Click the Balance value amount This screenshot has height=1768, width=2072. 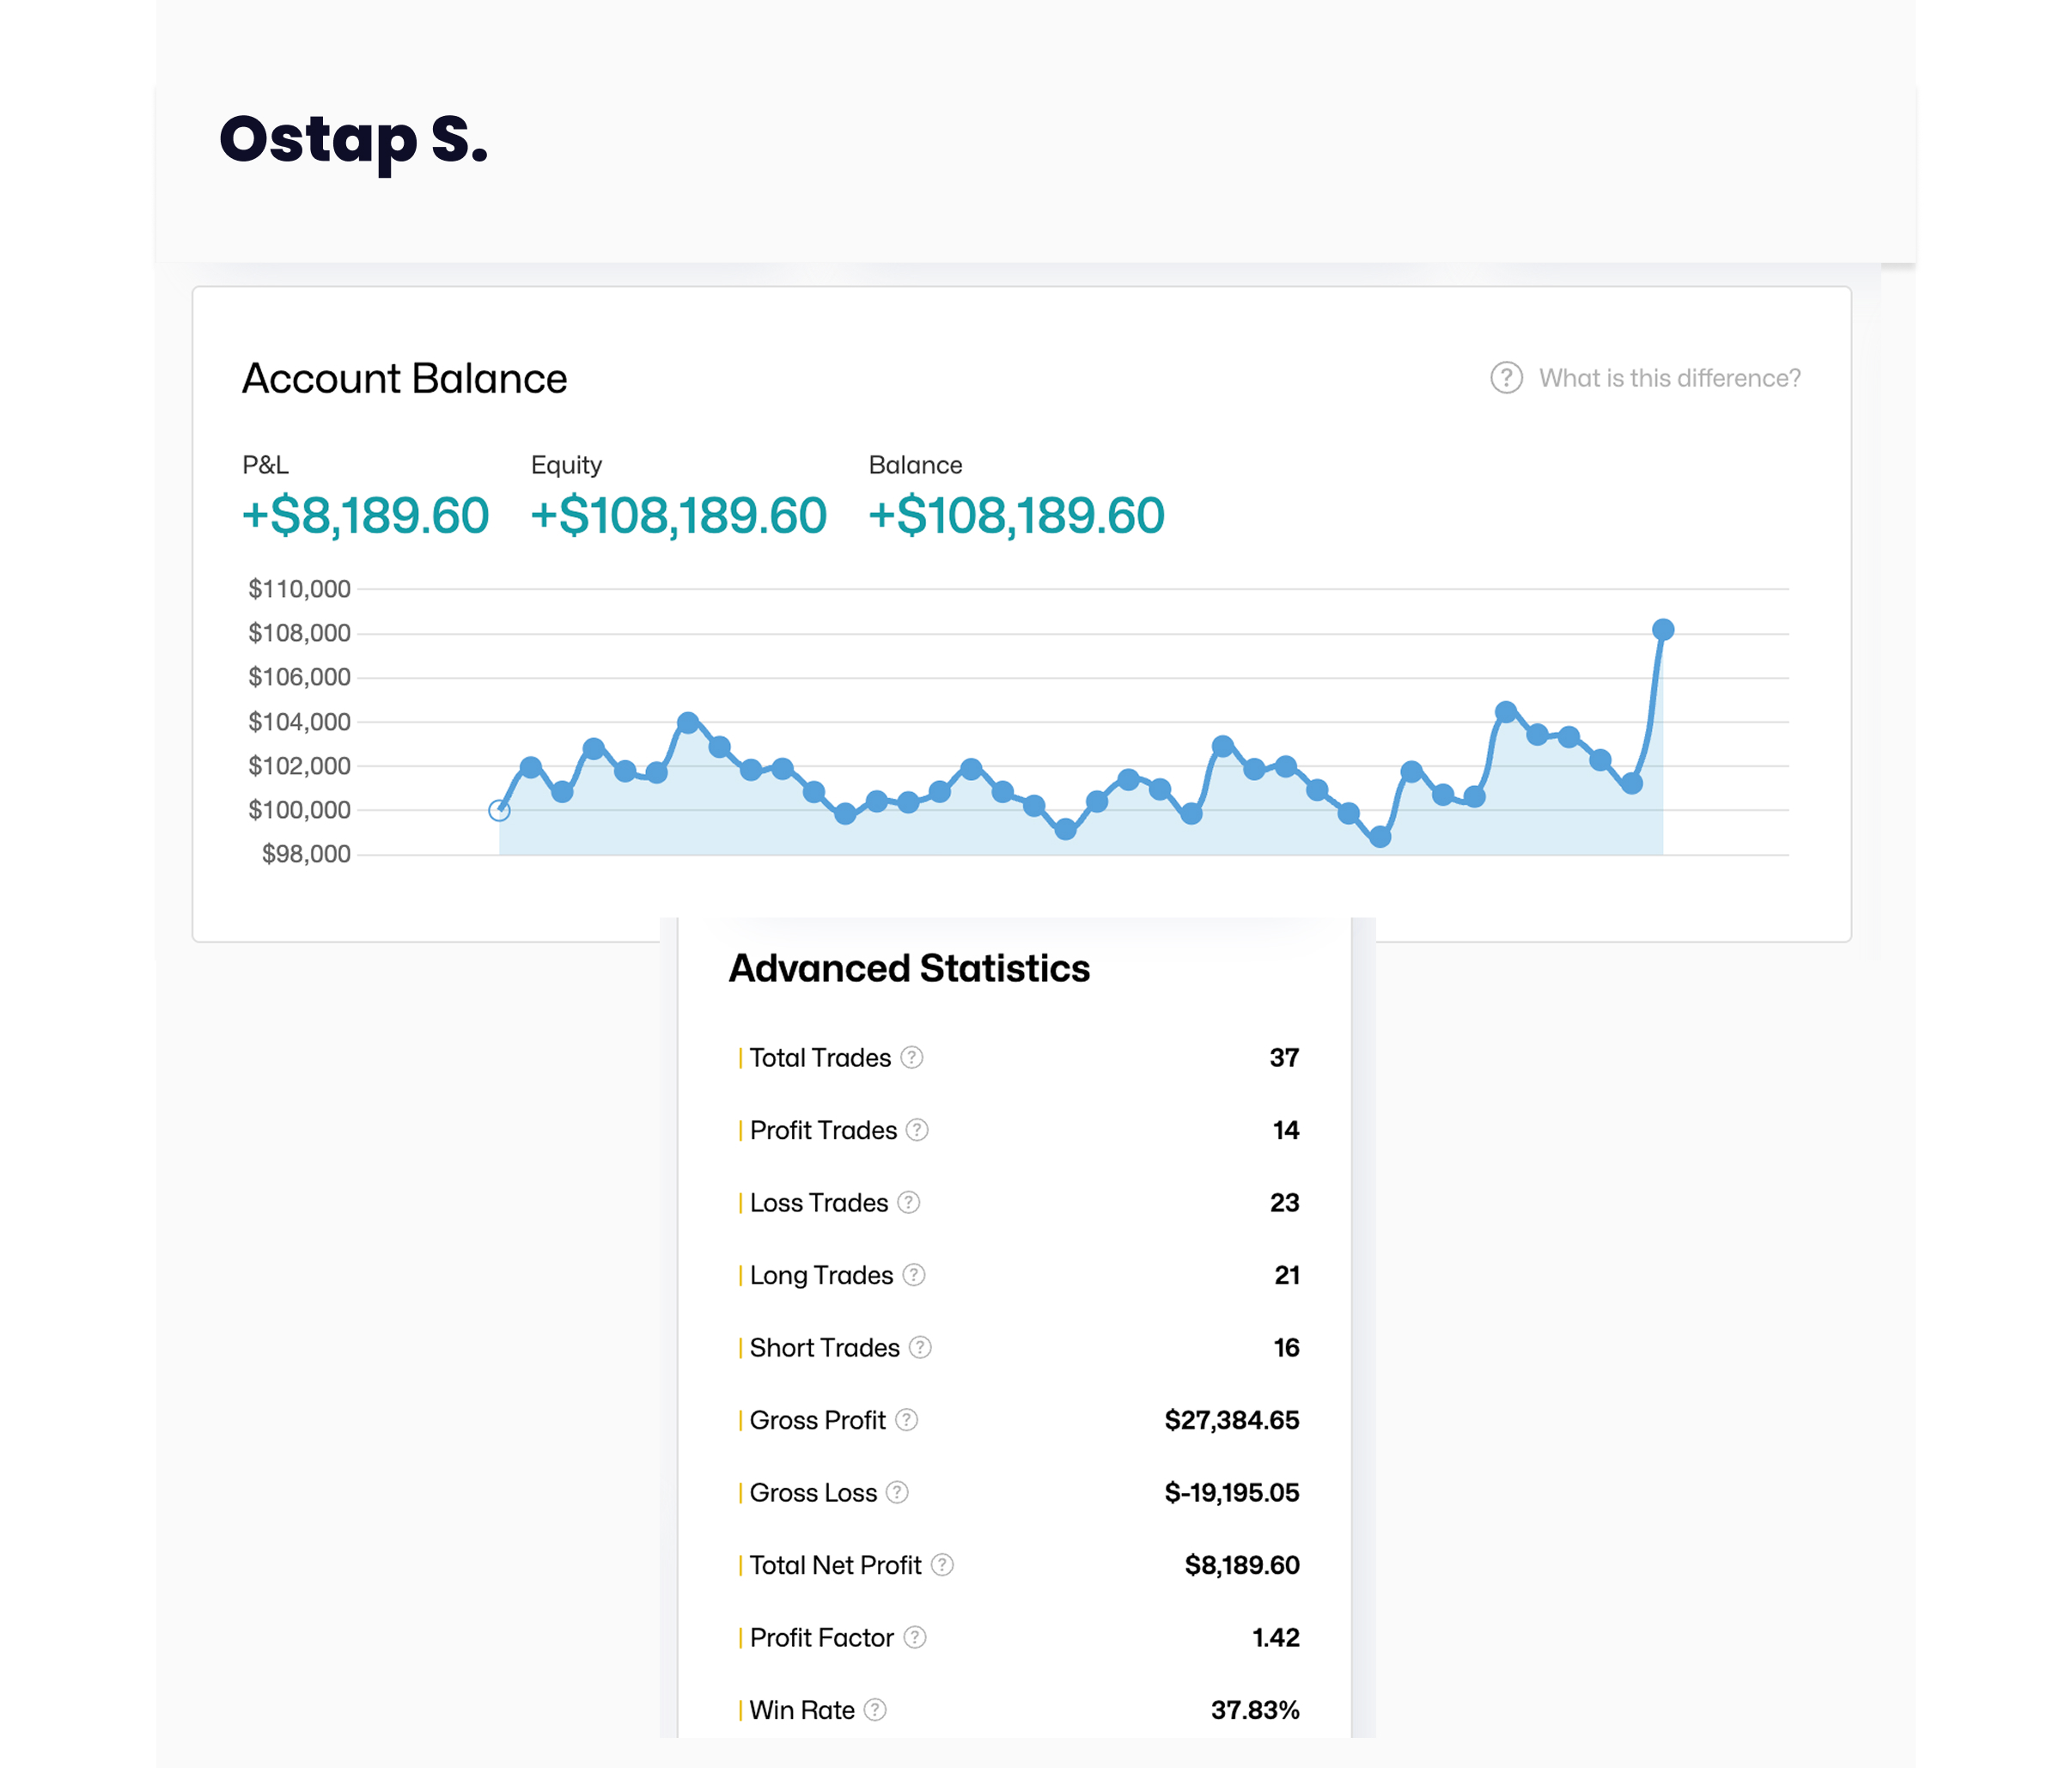pyautogui.click(x=1016, y=516)
